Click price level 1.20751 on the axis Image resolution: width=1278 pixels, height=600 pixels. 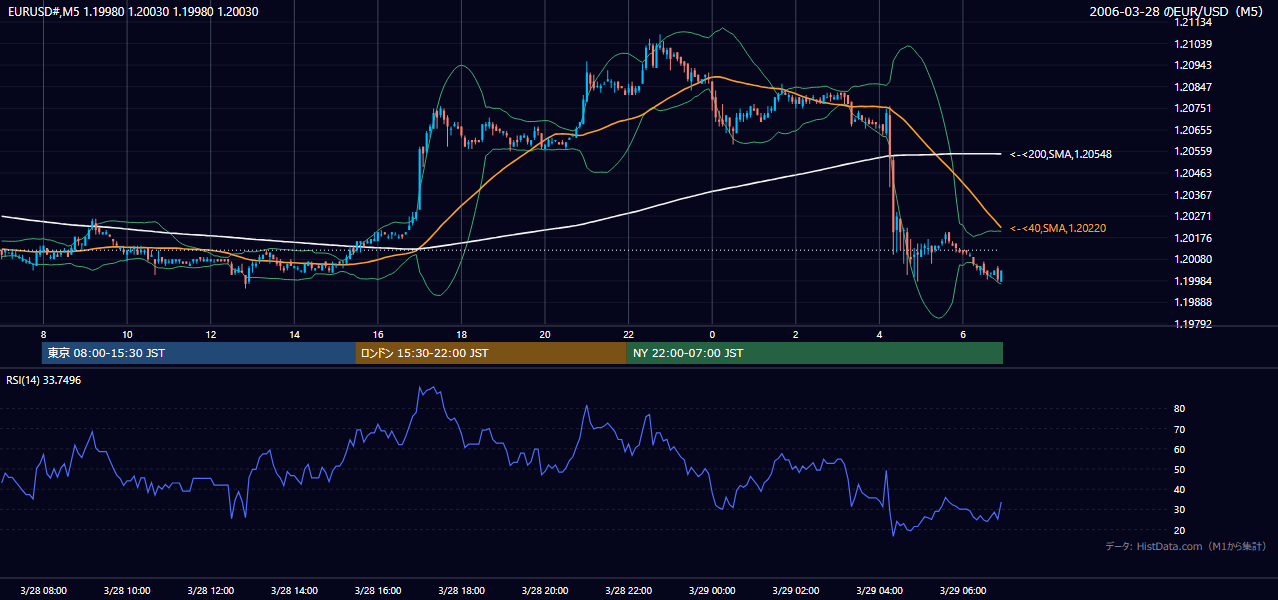coord(1194,108)
